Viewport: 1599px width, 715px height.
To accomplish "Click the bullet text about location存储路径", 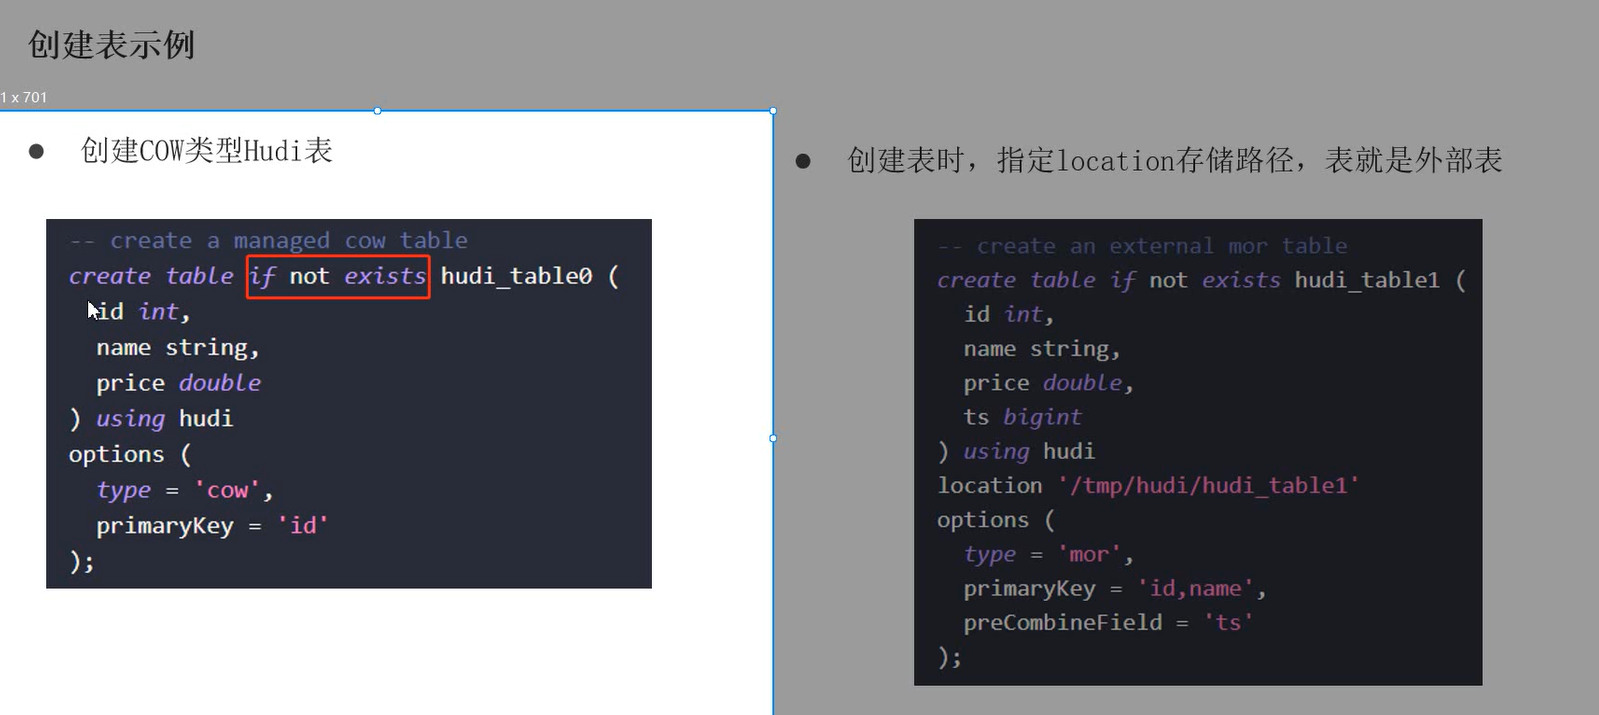I will point(1174,160).
